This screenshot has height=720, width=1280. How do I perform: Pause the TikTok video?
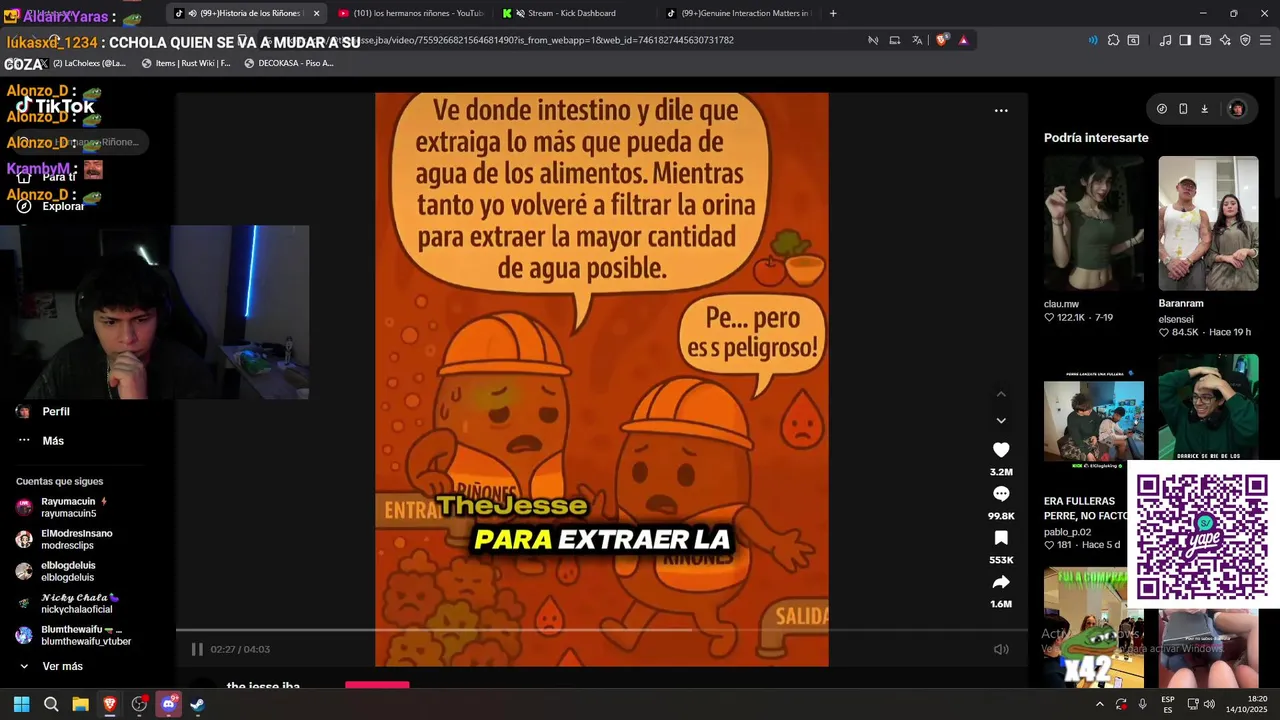click(197, 649)
